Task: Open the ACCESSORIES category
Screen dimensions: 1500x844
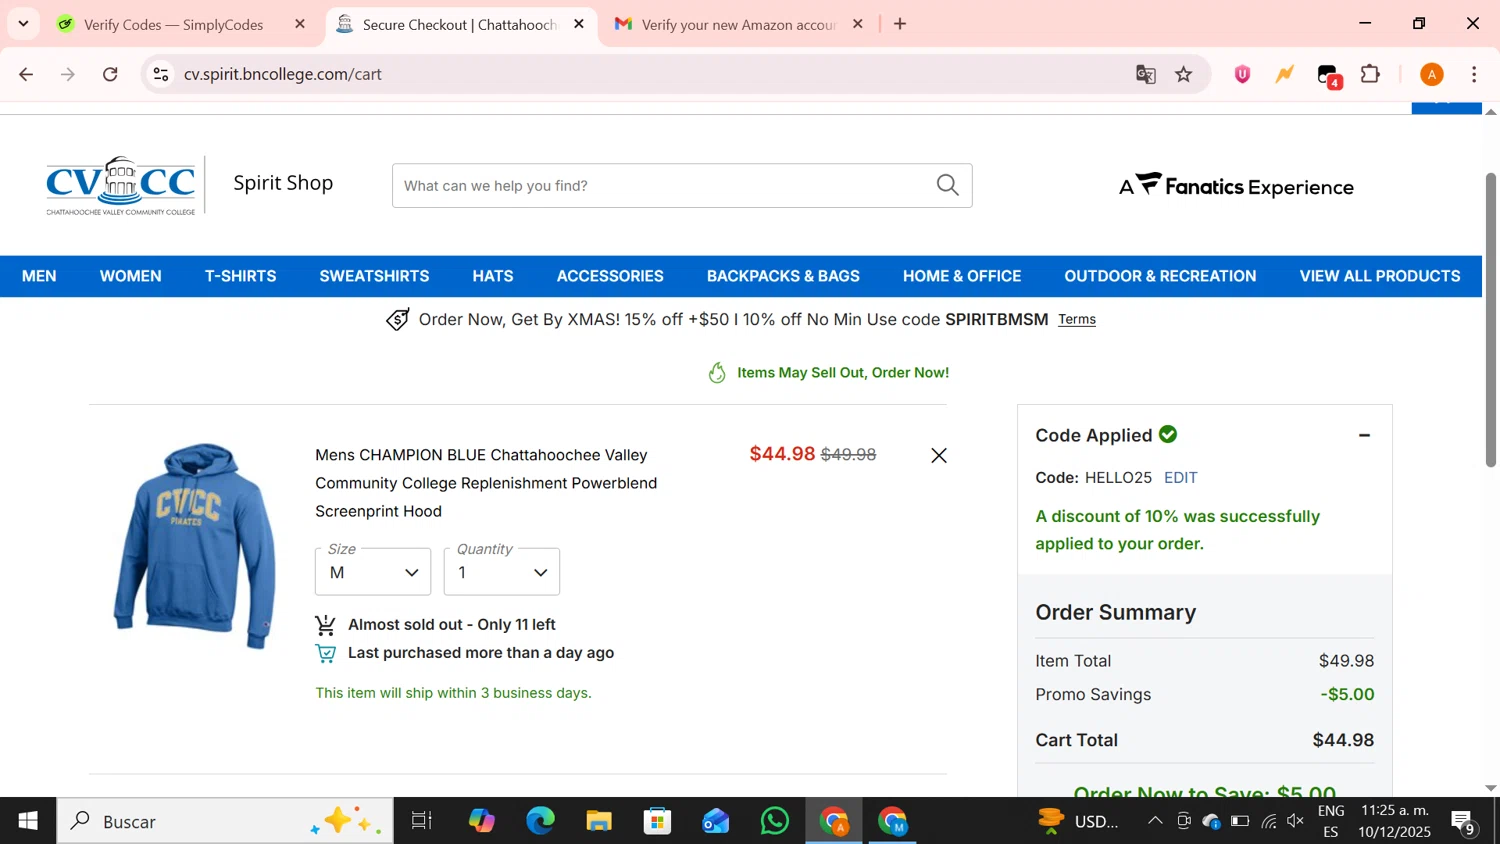Action: (610, 276)
